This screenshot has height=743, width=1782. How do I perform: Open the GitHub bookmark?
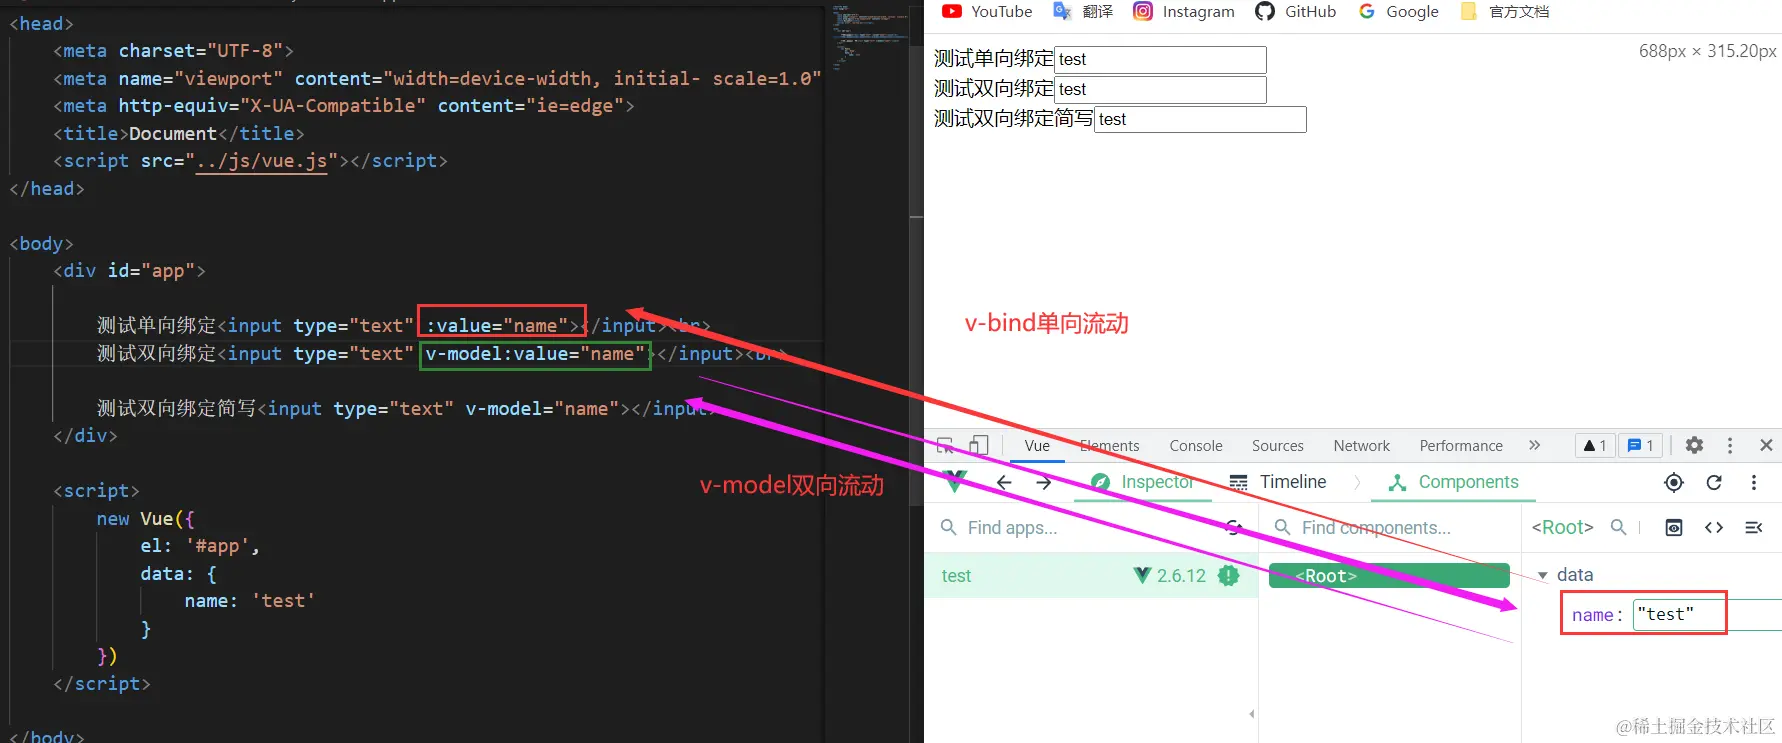[1296, 12]
